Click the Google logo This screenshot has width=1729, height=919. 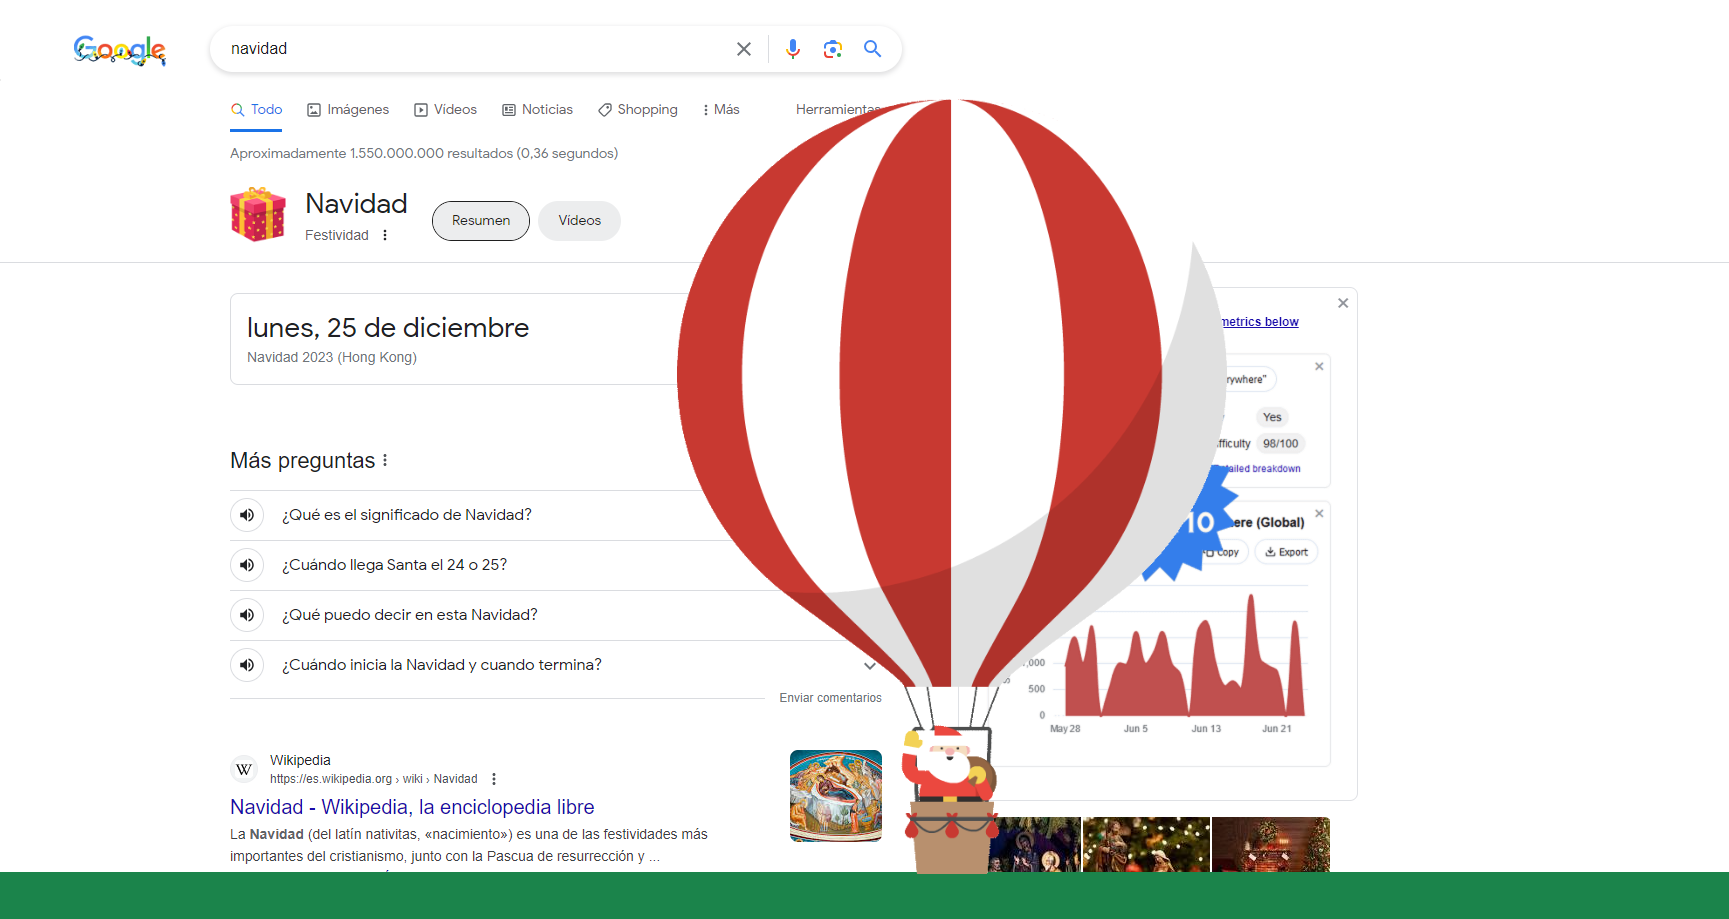click(120, 50)
